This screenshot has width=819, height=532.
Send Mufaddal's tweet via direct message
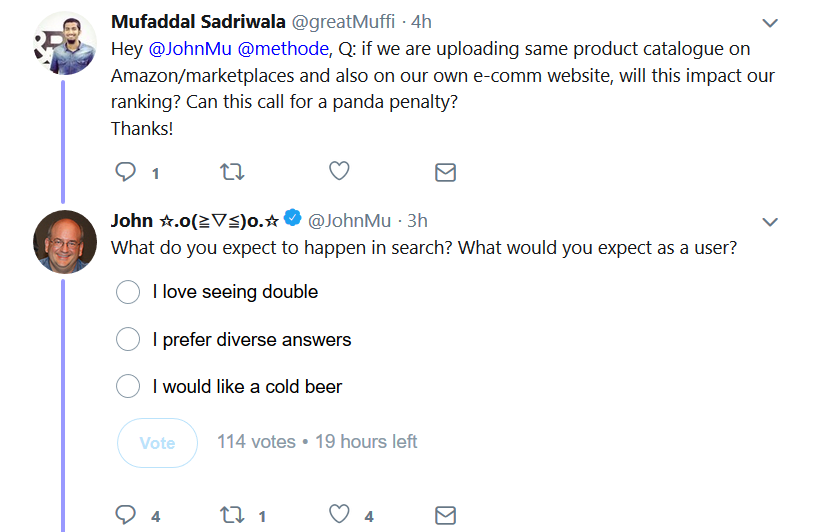pyautogui.click(x=445, y=172)
